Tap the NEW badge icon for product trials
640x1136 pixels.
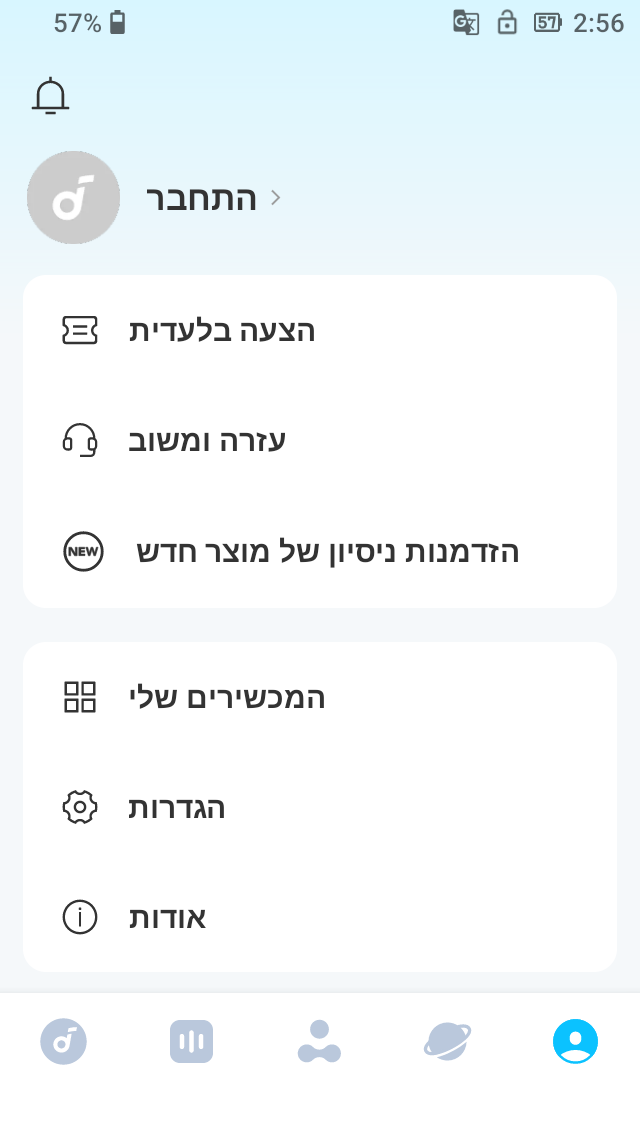(x=83, y=551)
